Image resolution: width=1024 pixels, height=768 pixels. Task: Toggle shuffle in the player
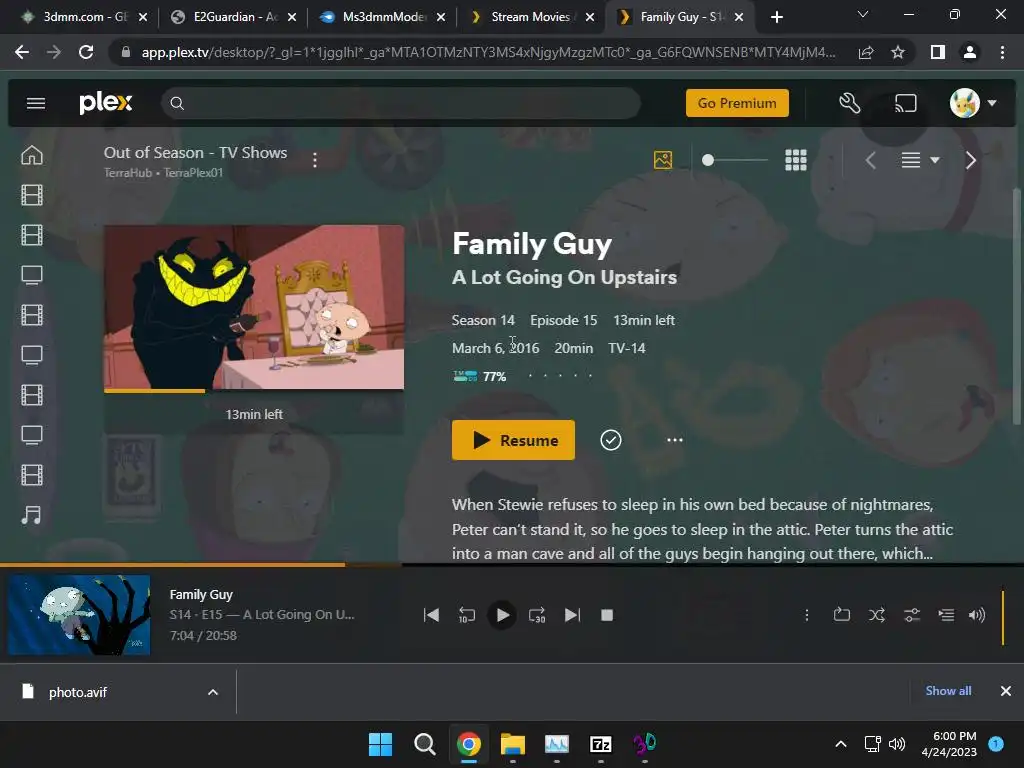pyautogui.click(x=876, y=615)
